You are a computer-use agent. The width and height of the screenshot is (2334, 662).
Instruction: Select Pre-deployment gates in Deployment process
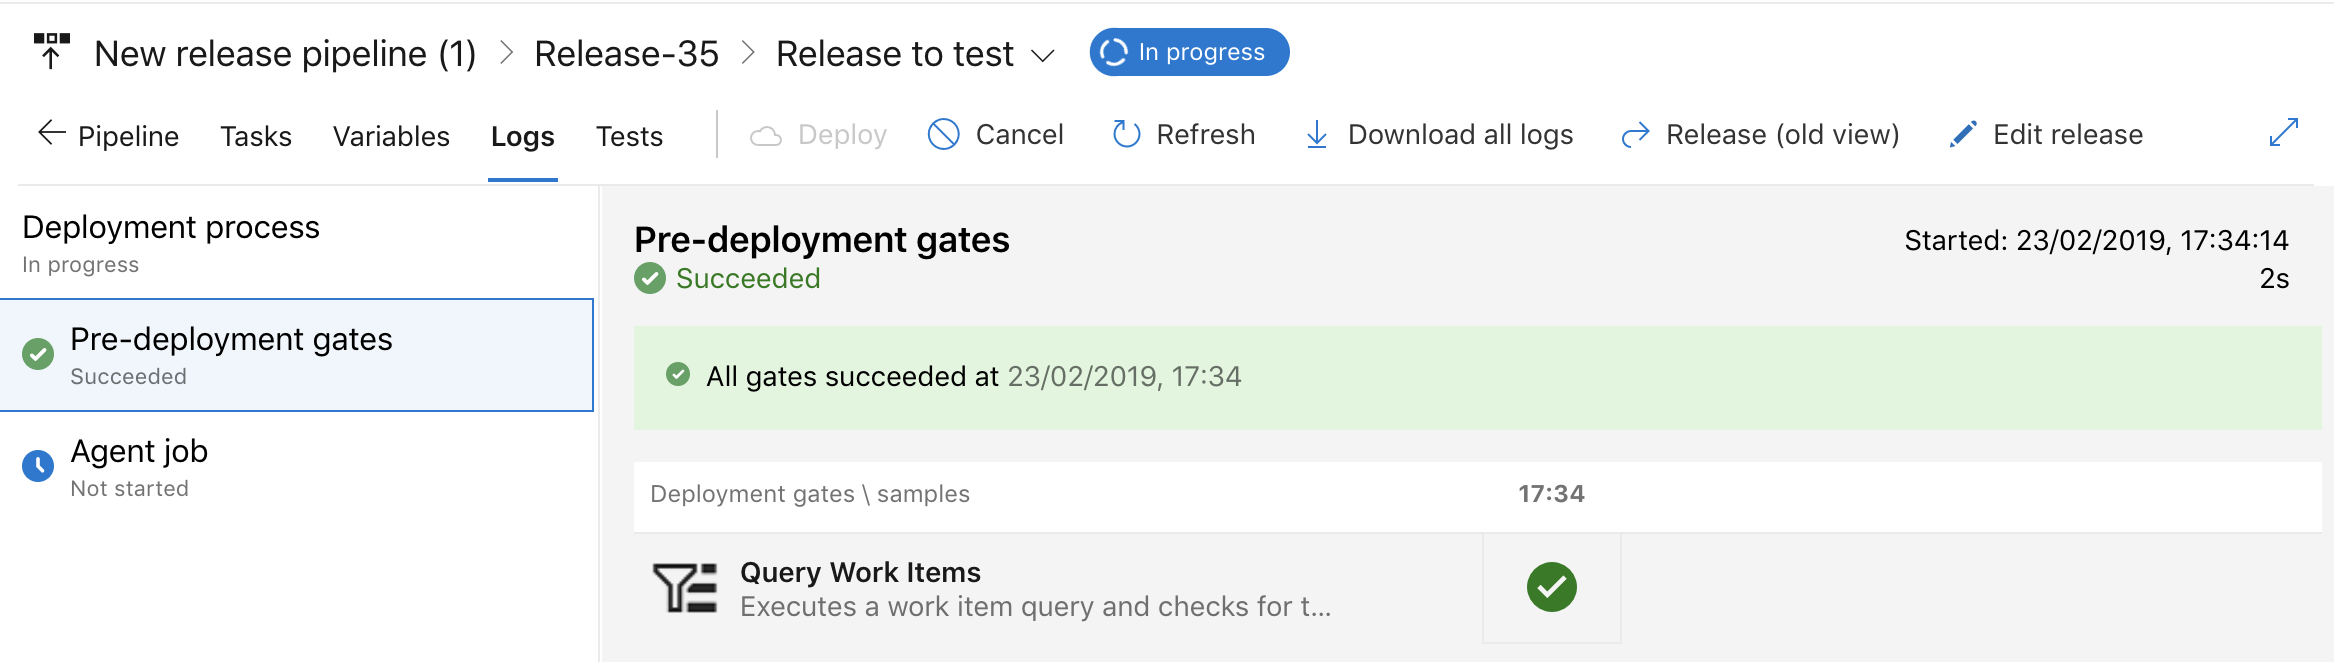tap(297, 355)
